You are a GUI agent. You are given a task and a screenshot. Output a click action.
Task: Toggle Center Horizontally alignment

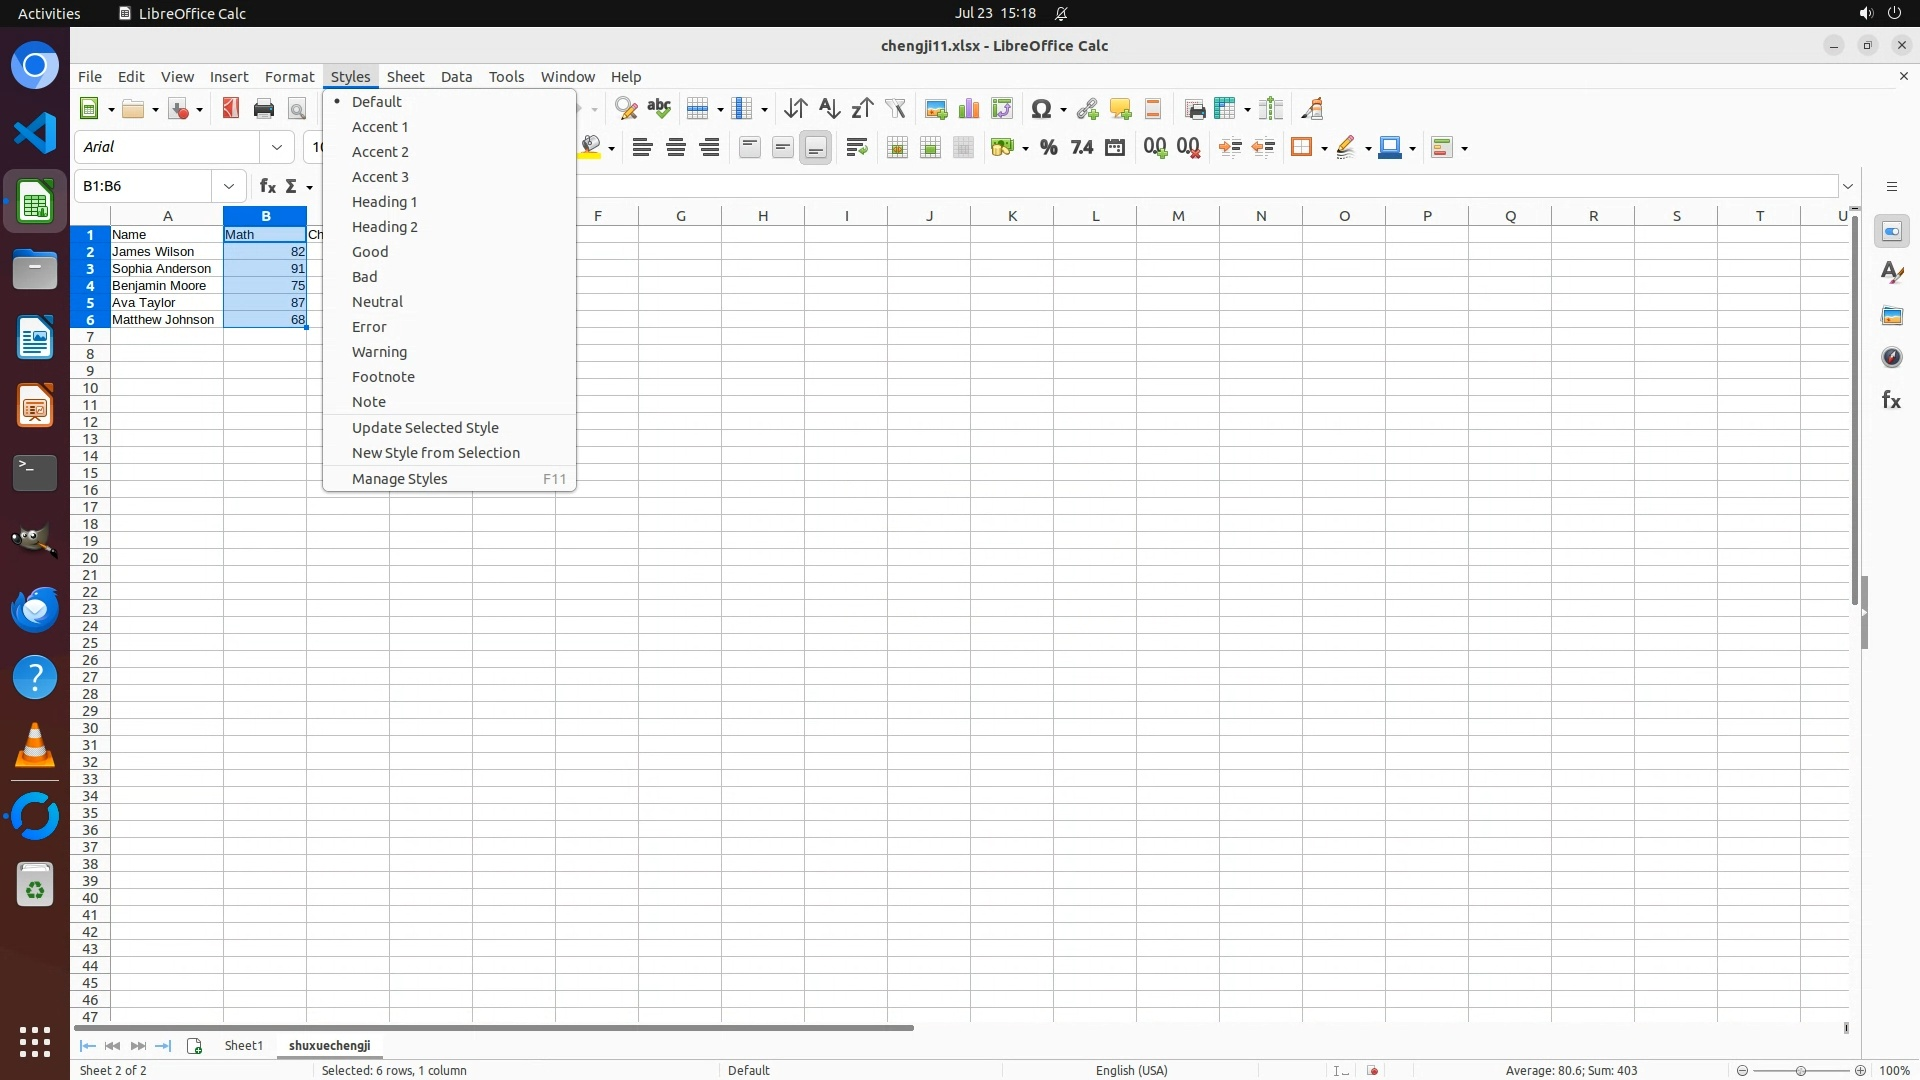point(676,148)
